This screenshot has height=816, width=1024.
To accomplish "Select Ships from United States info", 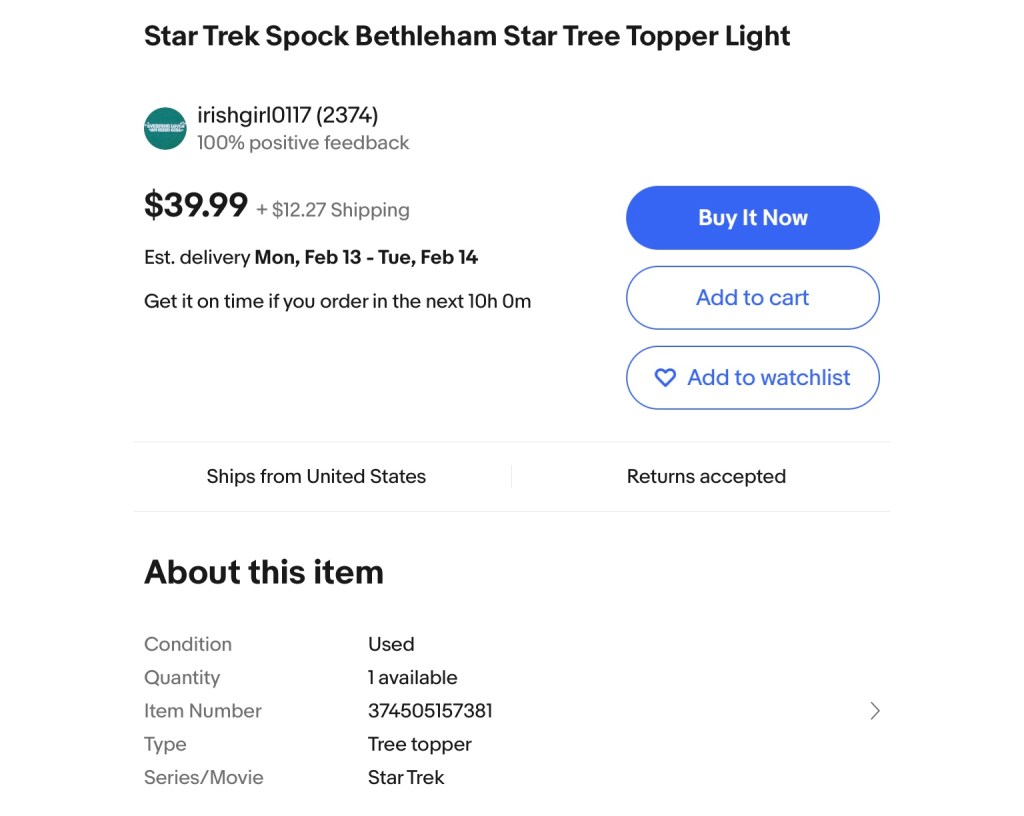I will point(316,477).
